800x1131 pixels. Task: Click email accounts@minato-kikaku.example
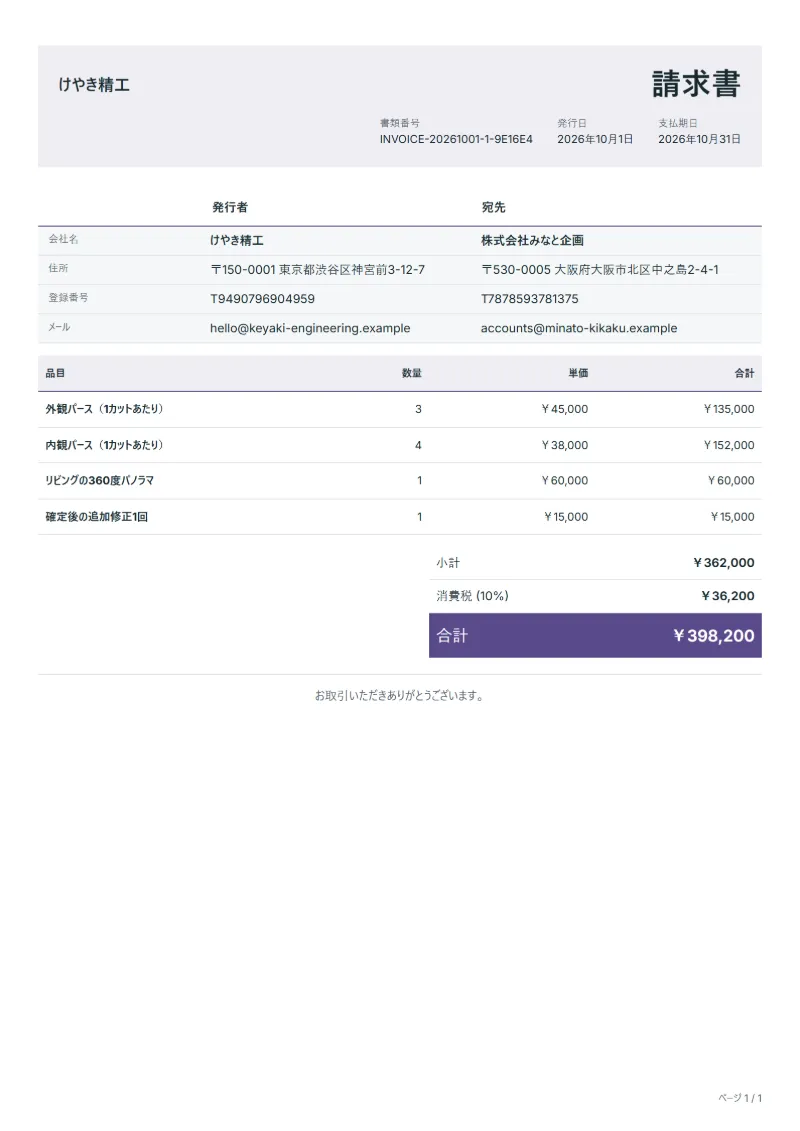pyautogui.click(x=579, y=328)
